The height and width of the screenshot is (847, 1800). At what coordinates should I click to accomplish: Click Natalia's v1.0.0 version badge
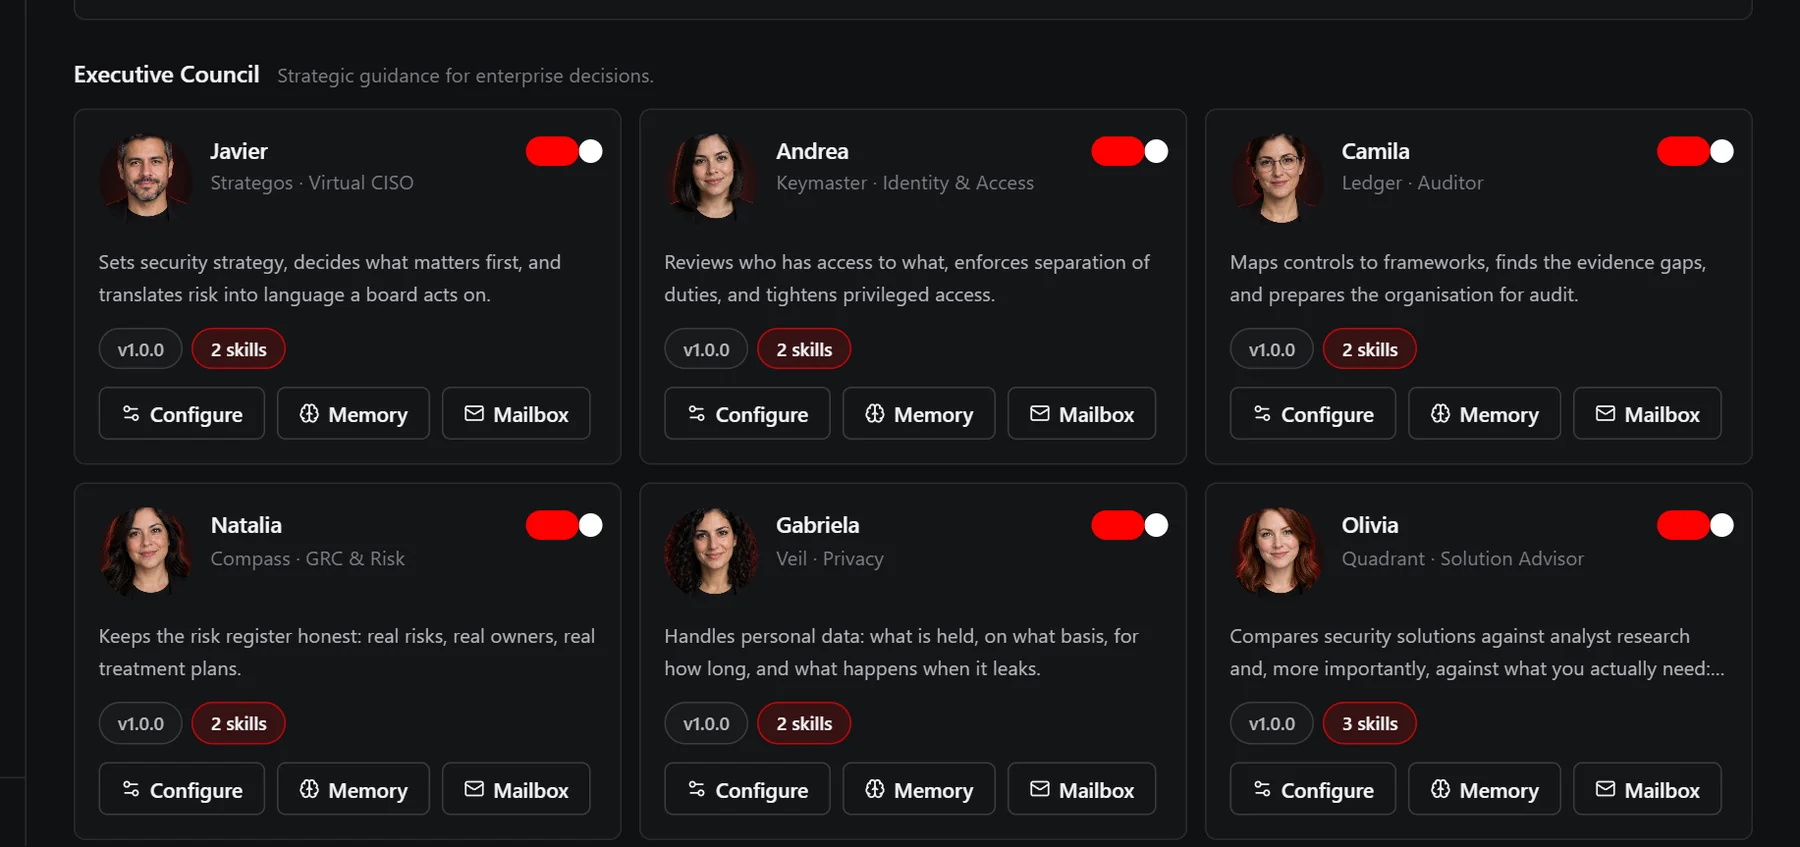click(140, 723)
